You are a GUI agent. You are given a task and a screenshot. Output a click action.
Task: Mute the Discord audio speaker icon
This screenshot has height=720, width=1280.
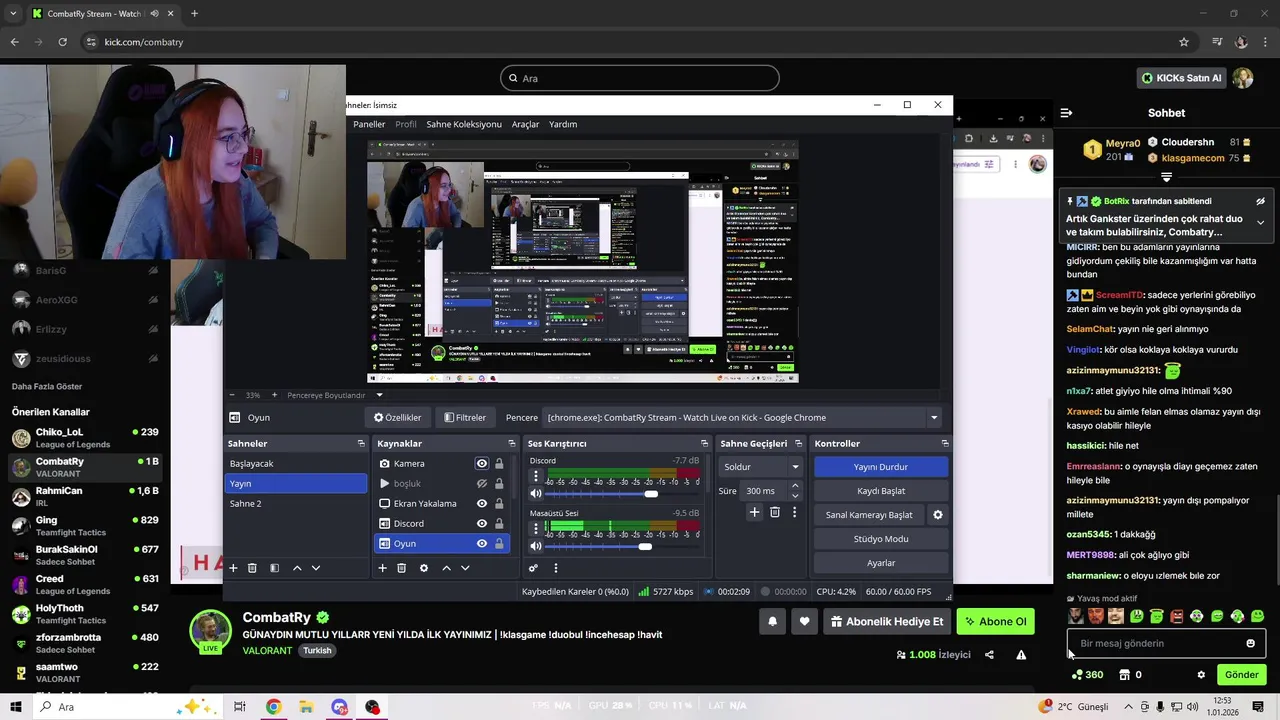tap(536, 494)
